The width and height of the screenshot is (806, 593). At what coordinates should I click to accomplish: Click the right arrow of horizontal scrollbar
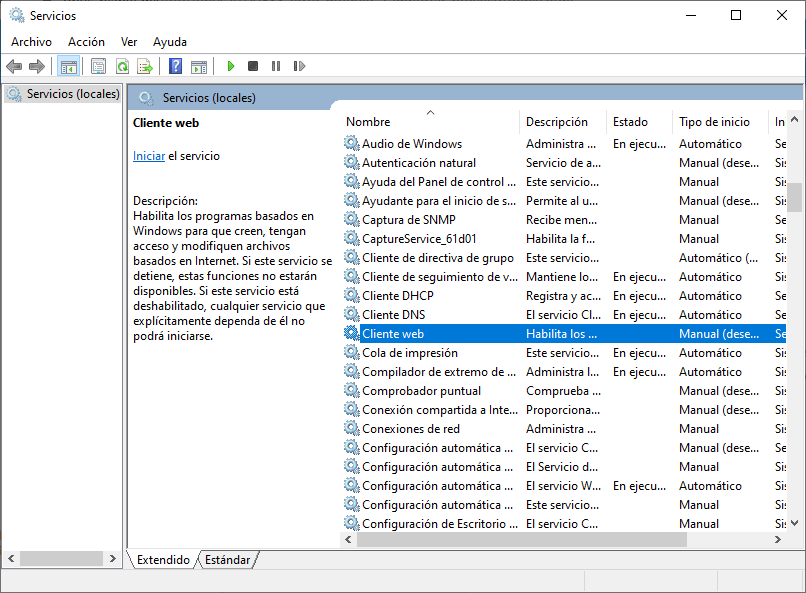pos(777,540)
